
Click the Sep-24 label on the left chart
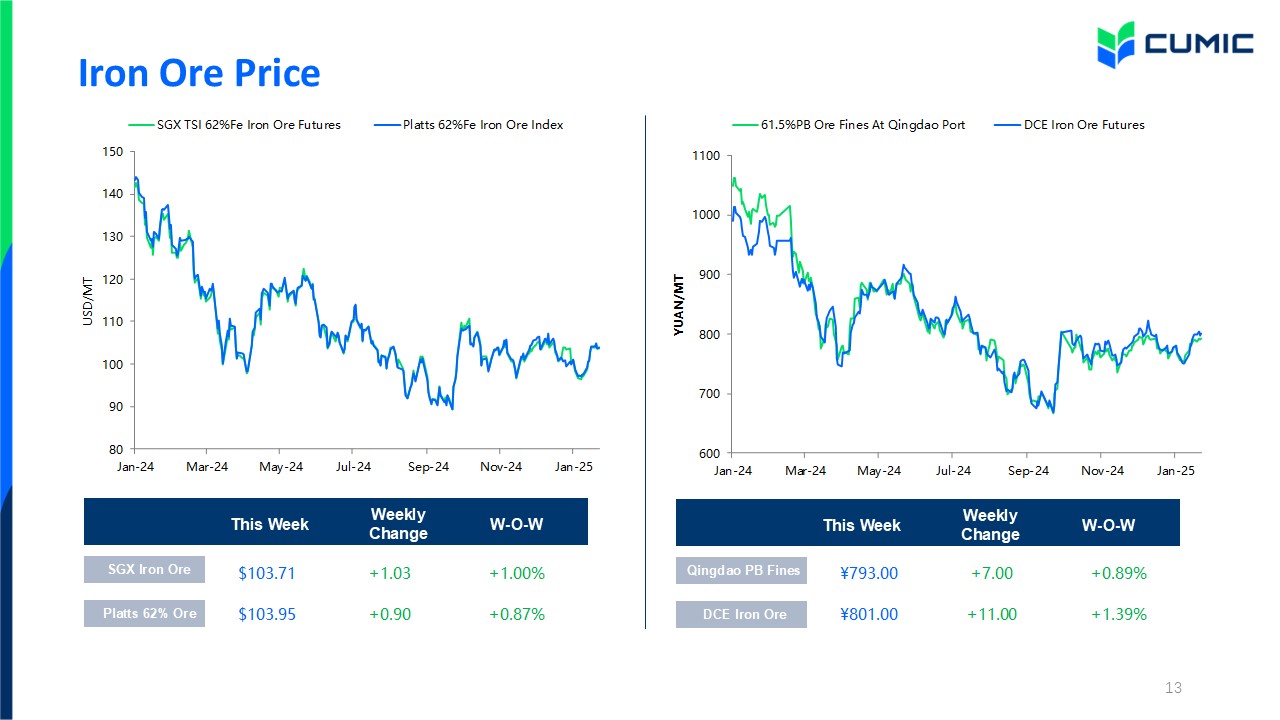tap(428, 467)
